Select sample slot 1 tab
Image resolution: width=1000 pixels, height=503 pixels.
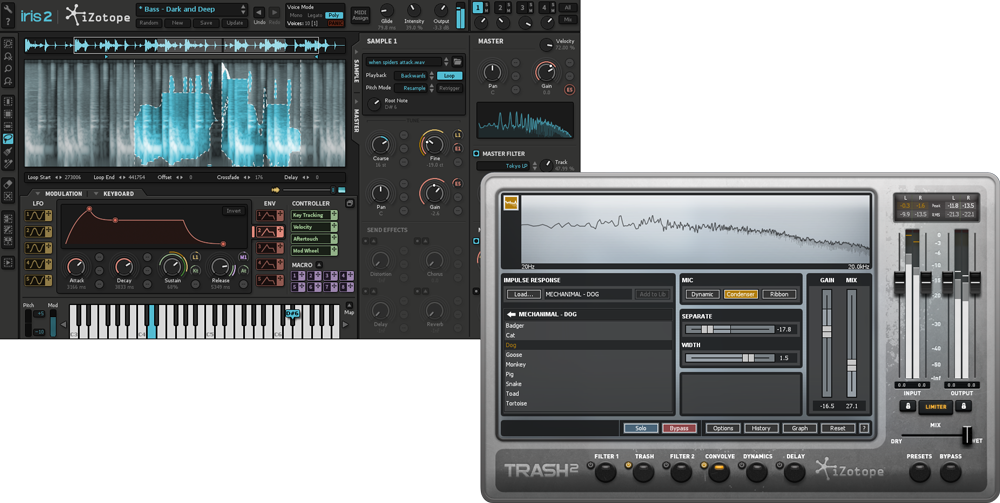point(478,8)
